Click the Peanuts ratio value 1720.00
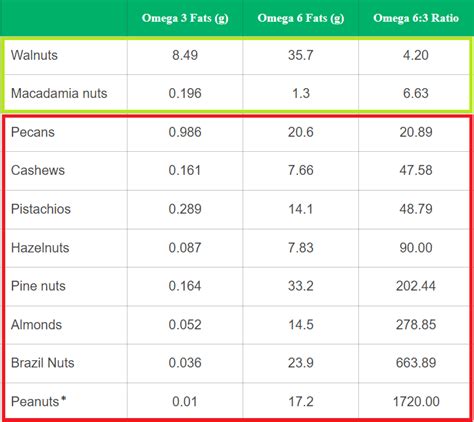This screenshot has height=422, width=474. [416, 401]
